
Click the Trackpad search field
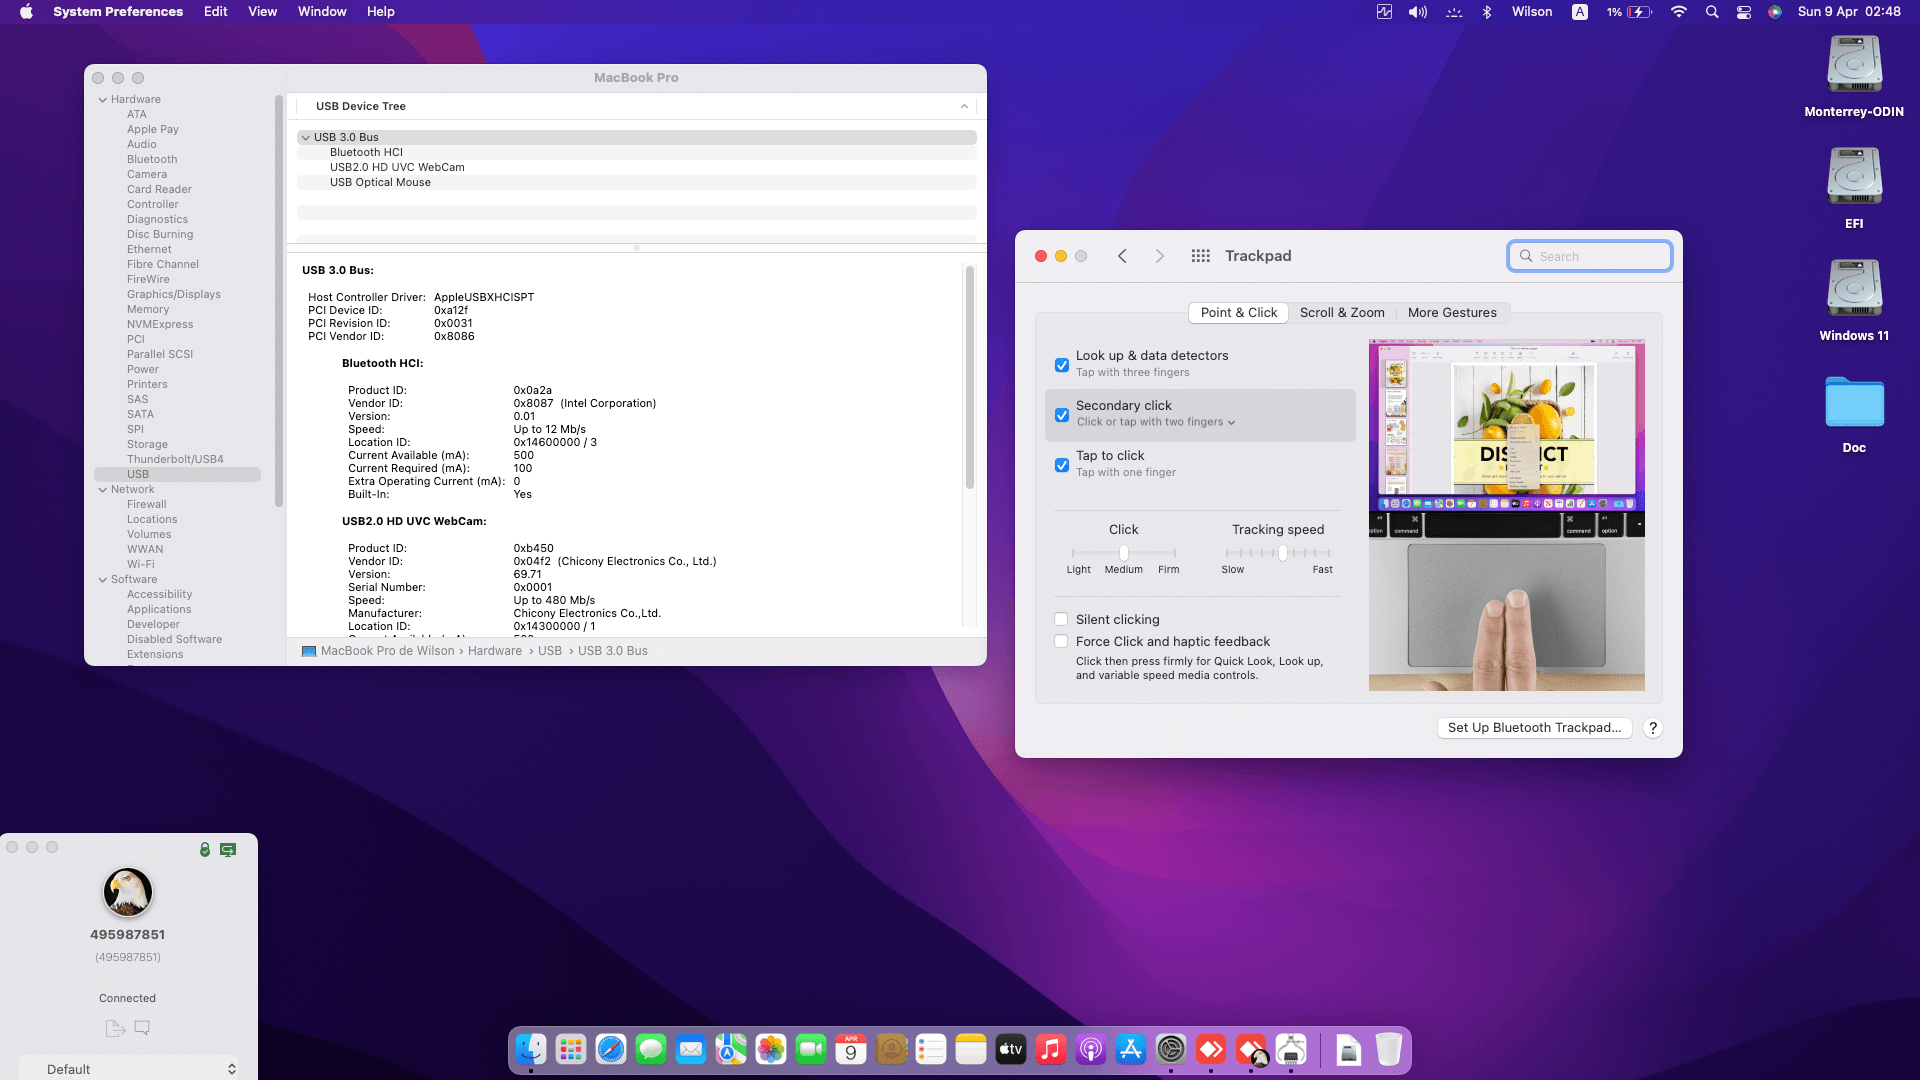(x=1589, y=256)
